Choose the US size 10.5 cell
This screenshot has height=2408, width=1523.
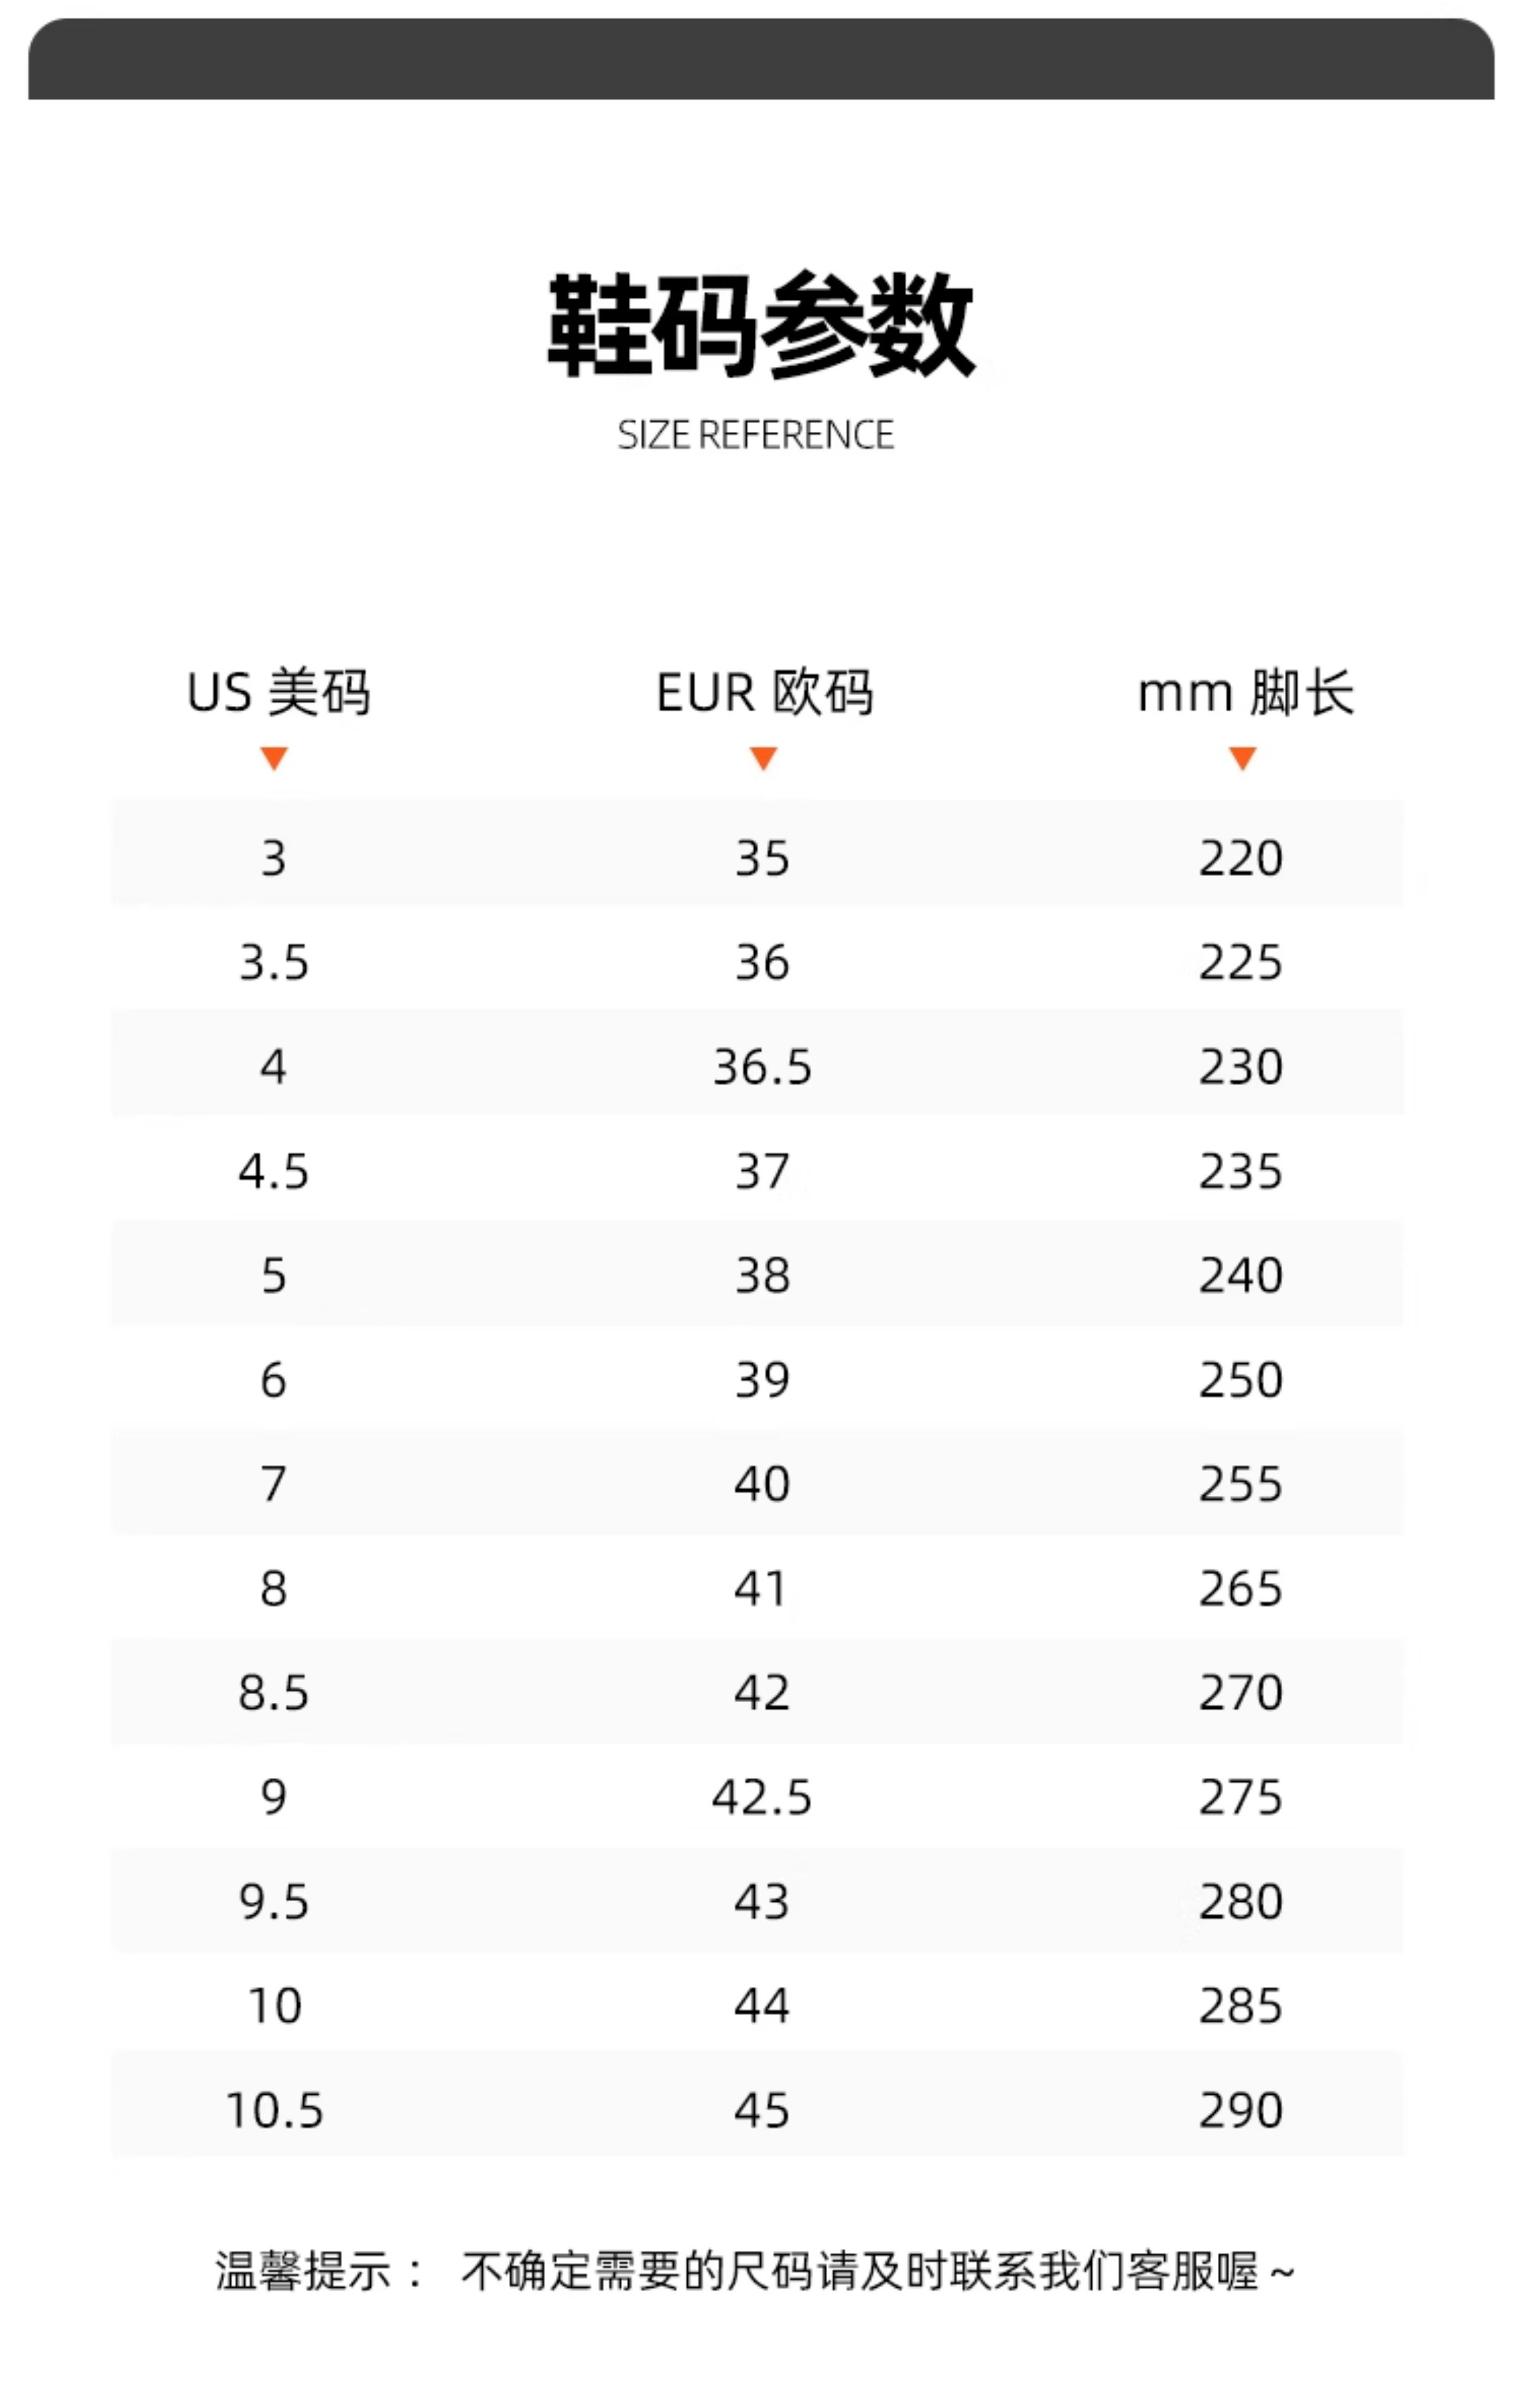[275, 2110]
